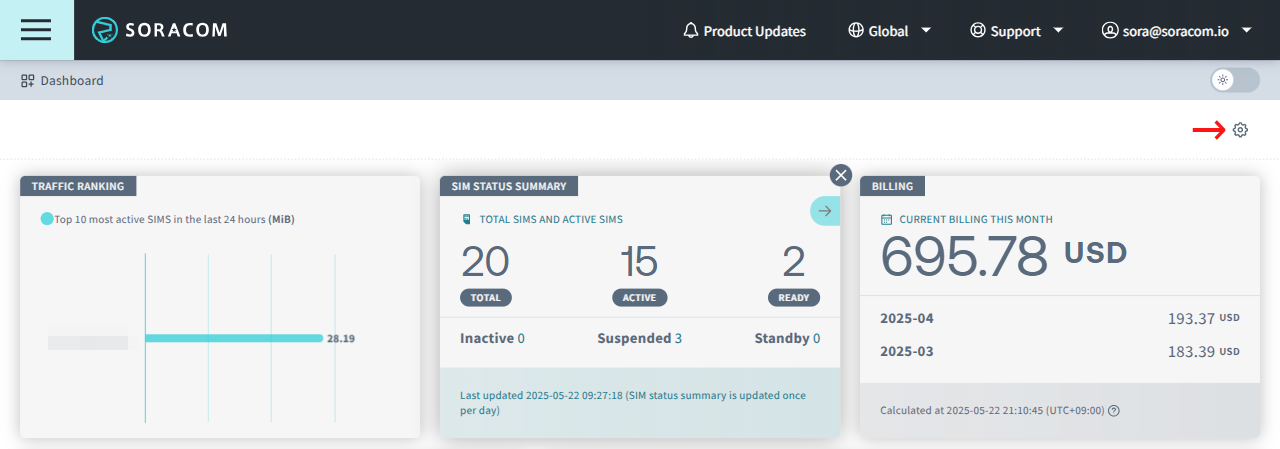Click the calendar icon by Current Billing
Screen dimensions: 1280x449
[886, 219]
